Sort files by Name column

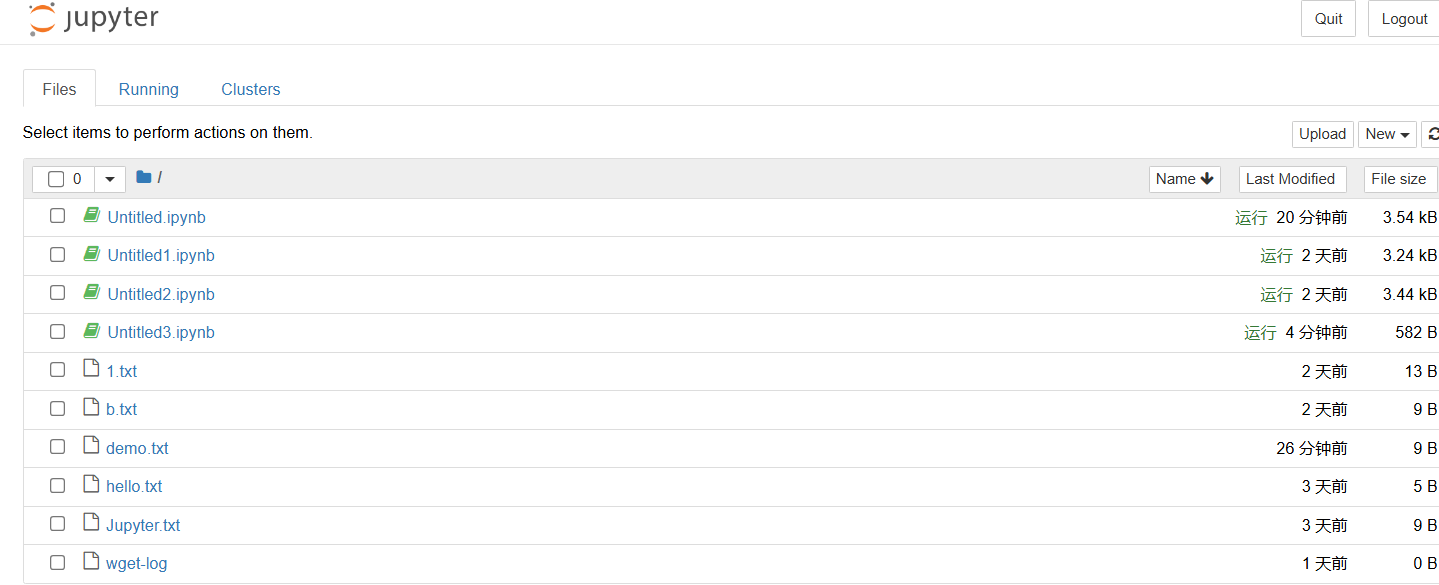click(1184, 179)
